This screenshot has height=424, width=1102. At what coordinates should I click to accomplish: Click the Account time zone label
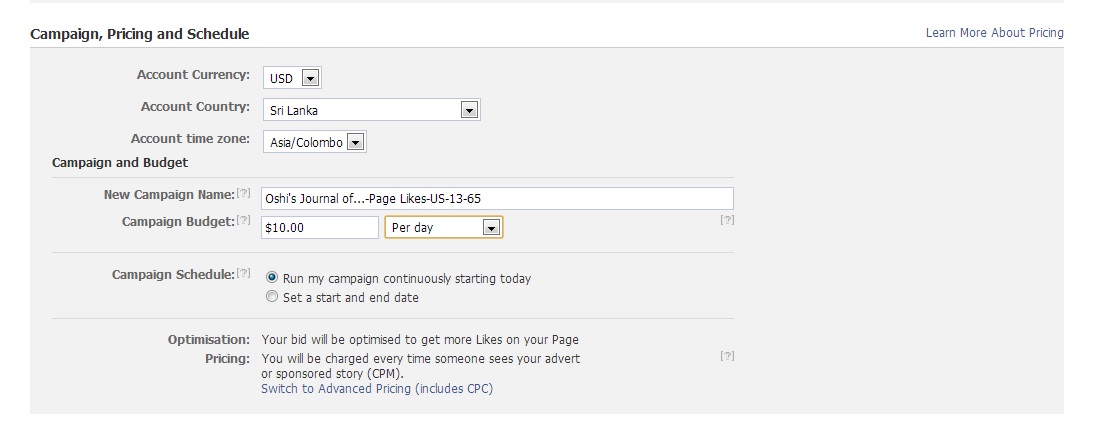coord(190,139)
